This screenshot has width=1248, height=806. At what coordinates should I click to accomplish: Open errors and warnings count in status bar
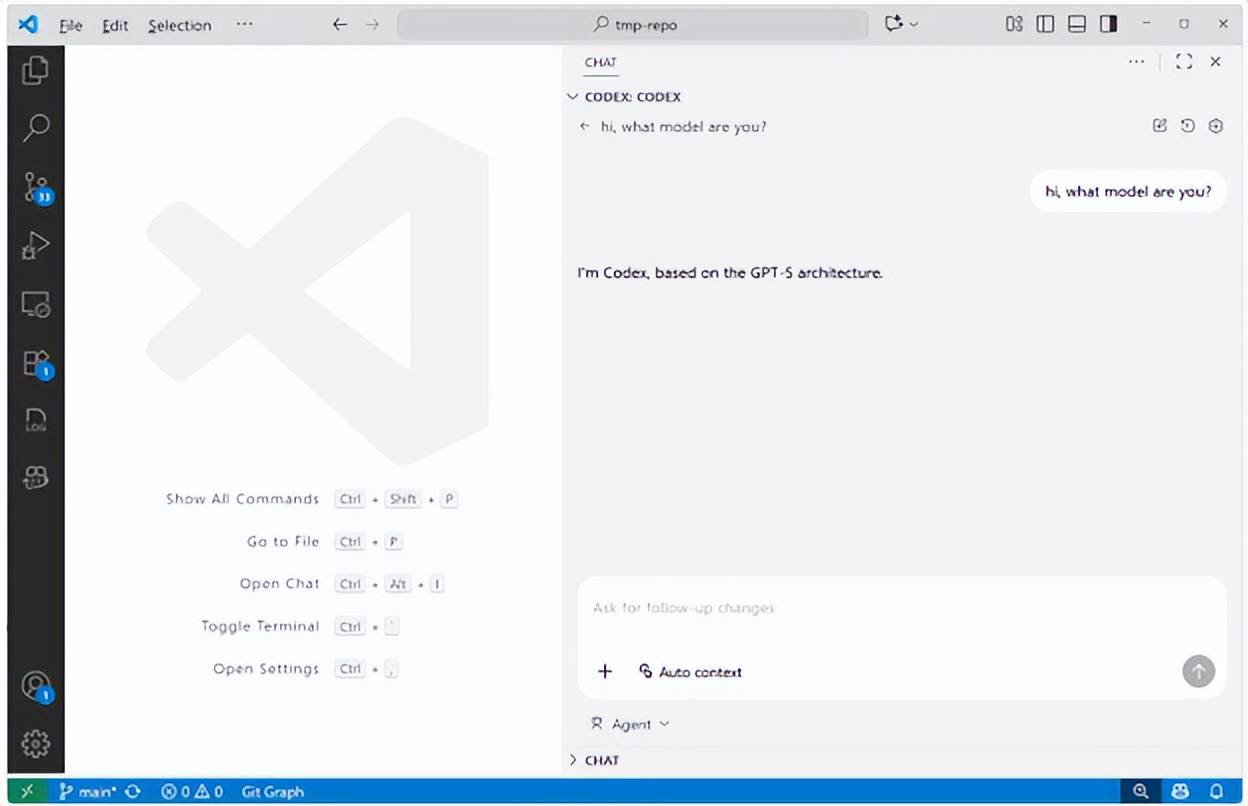[192, 791]
